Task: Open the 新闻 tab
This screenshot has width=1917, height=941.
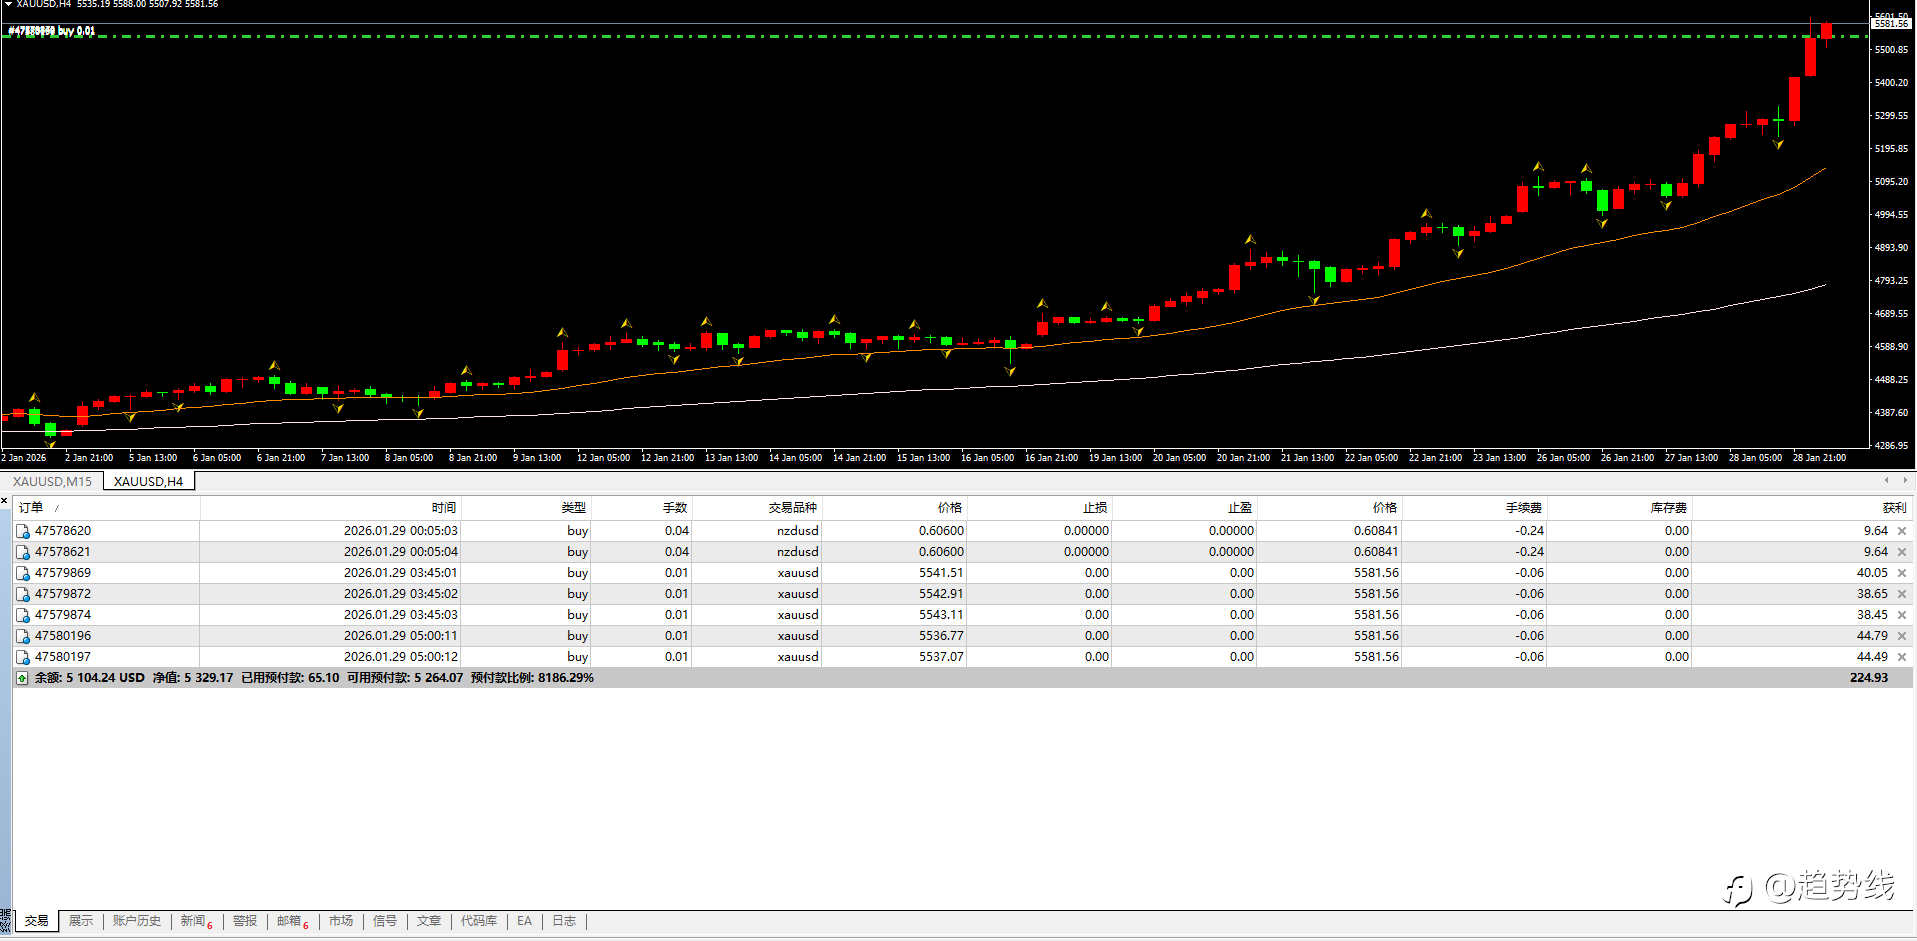Action: click(195, 921)
